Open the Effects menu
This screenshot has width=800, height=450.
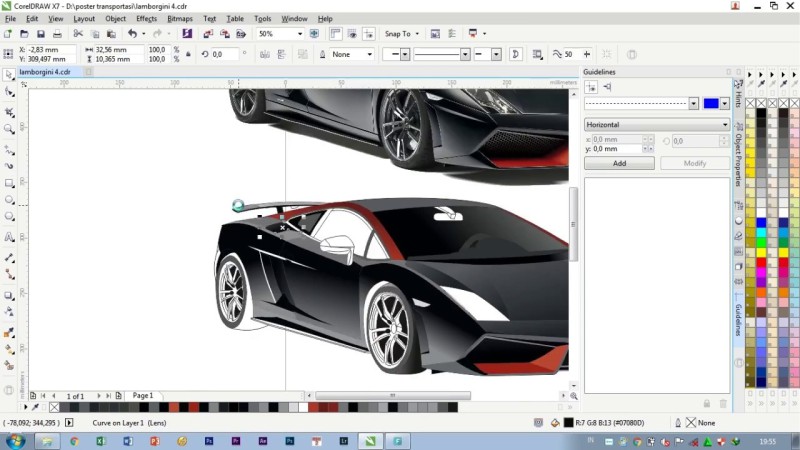[146, 19]
